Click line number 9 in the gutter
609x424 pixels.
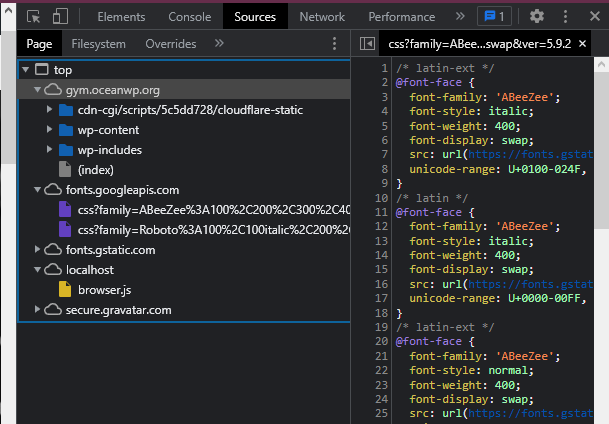pos(384,183)
